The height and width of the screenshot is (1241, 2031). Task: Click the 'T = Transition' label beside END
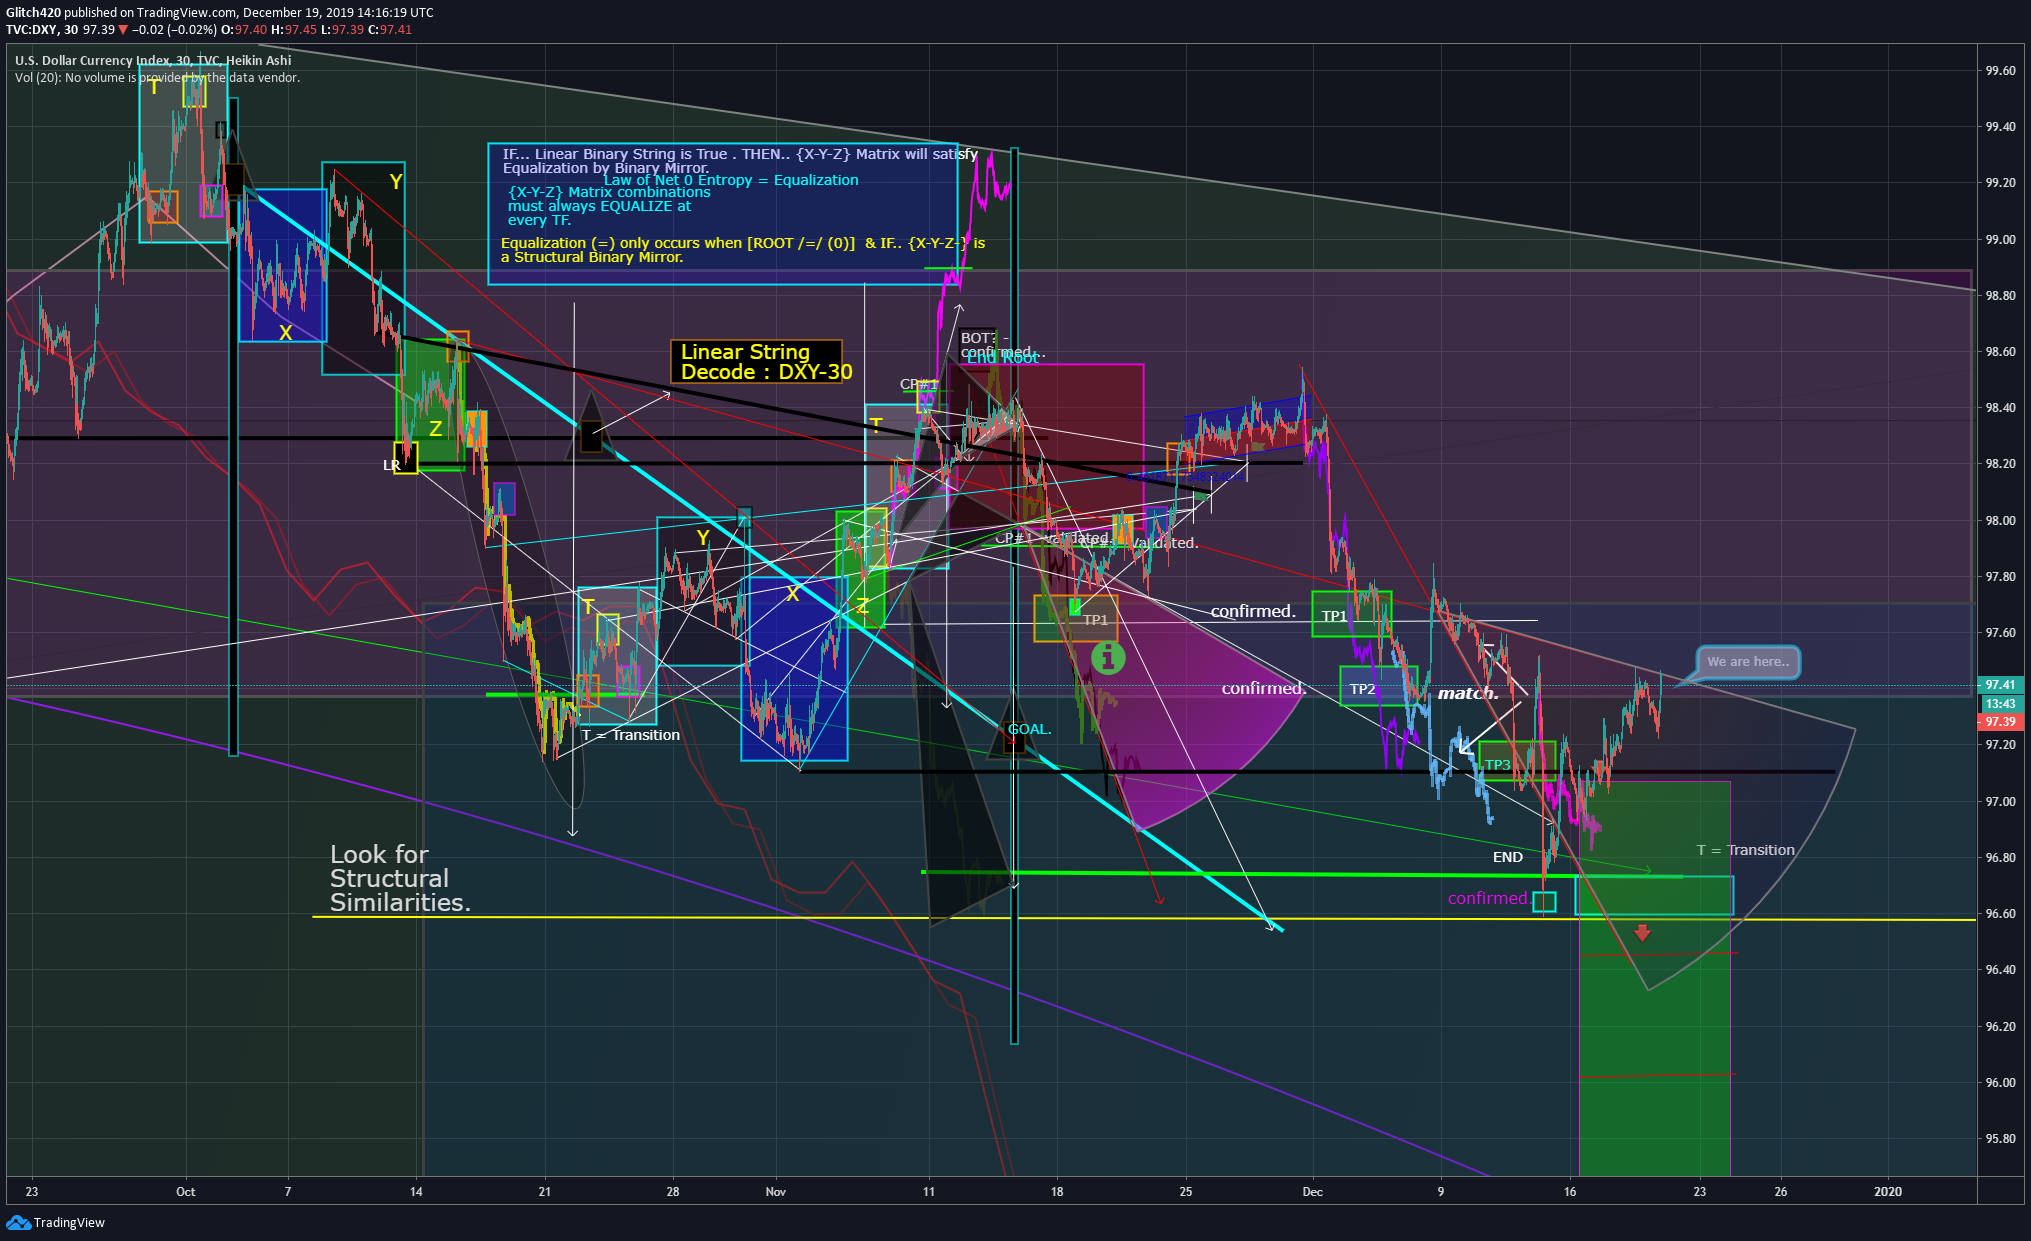[1745, 850]
